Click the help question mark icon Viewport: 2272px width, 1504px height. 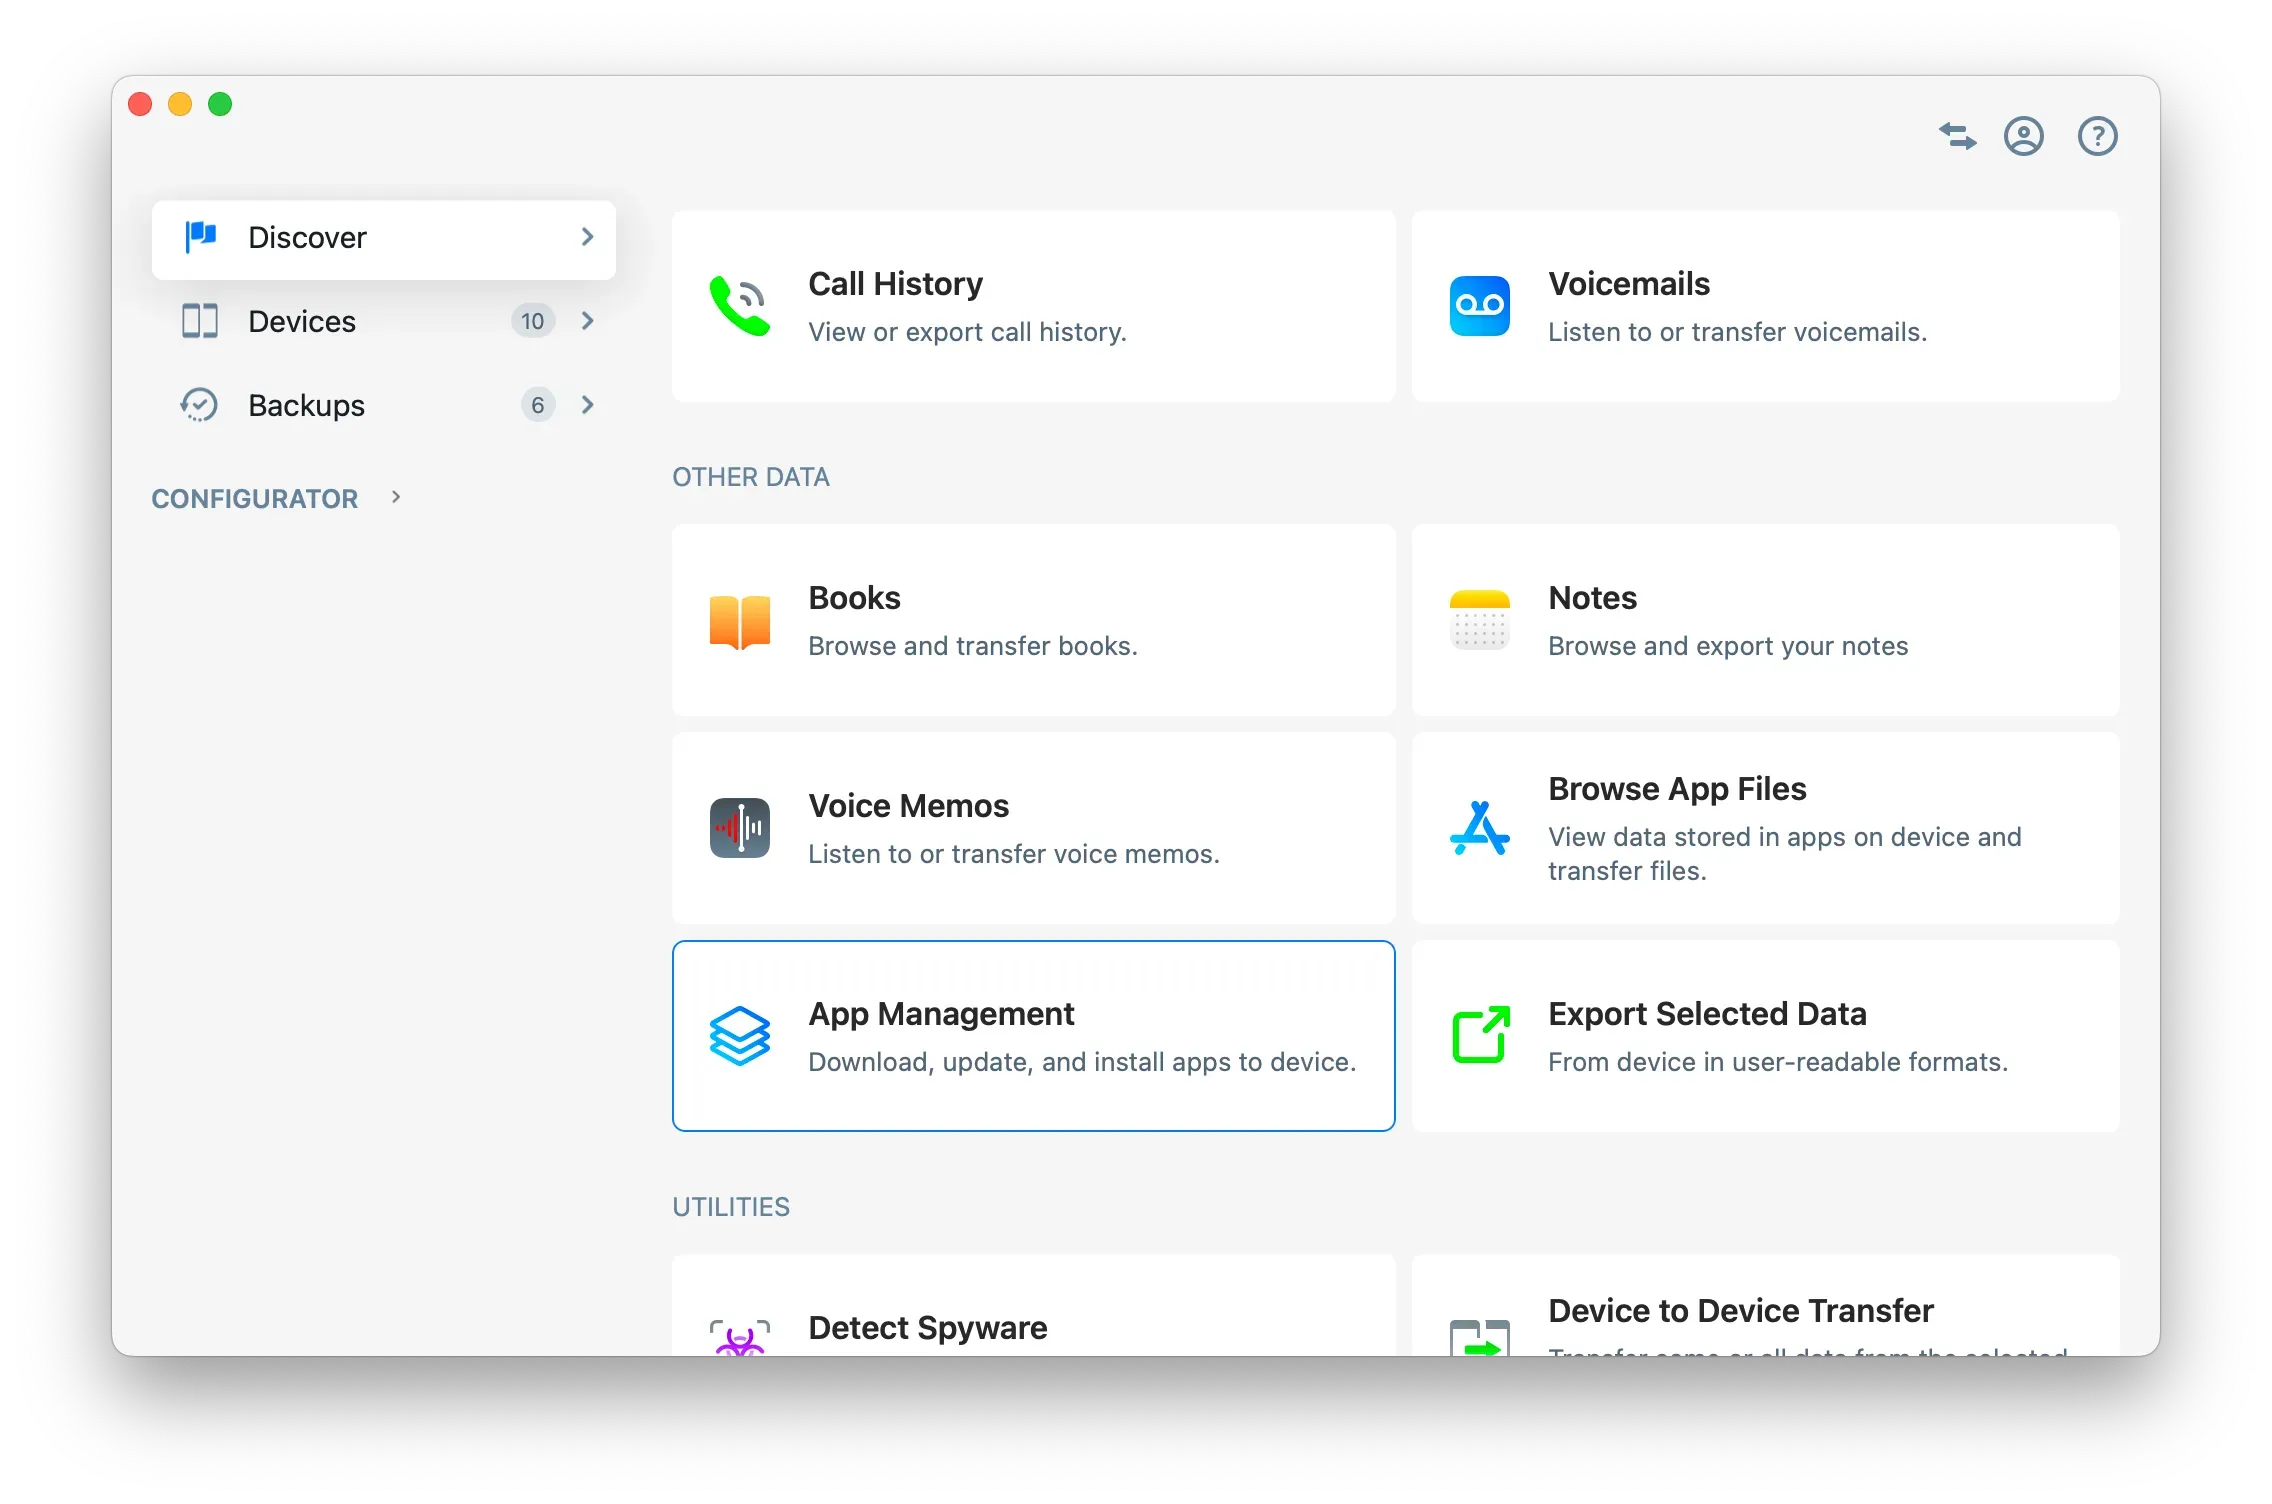point(2097,136)
